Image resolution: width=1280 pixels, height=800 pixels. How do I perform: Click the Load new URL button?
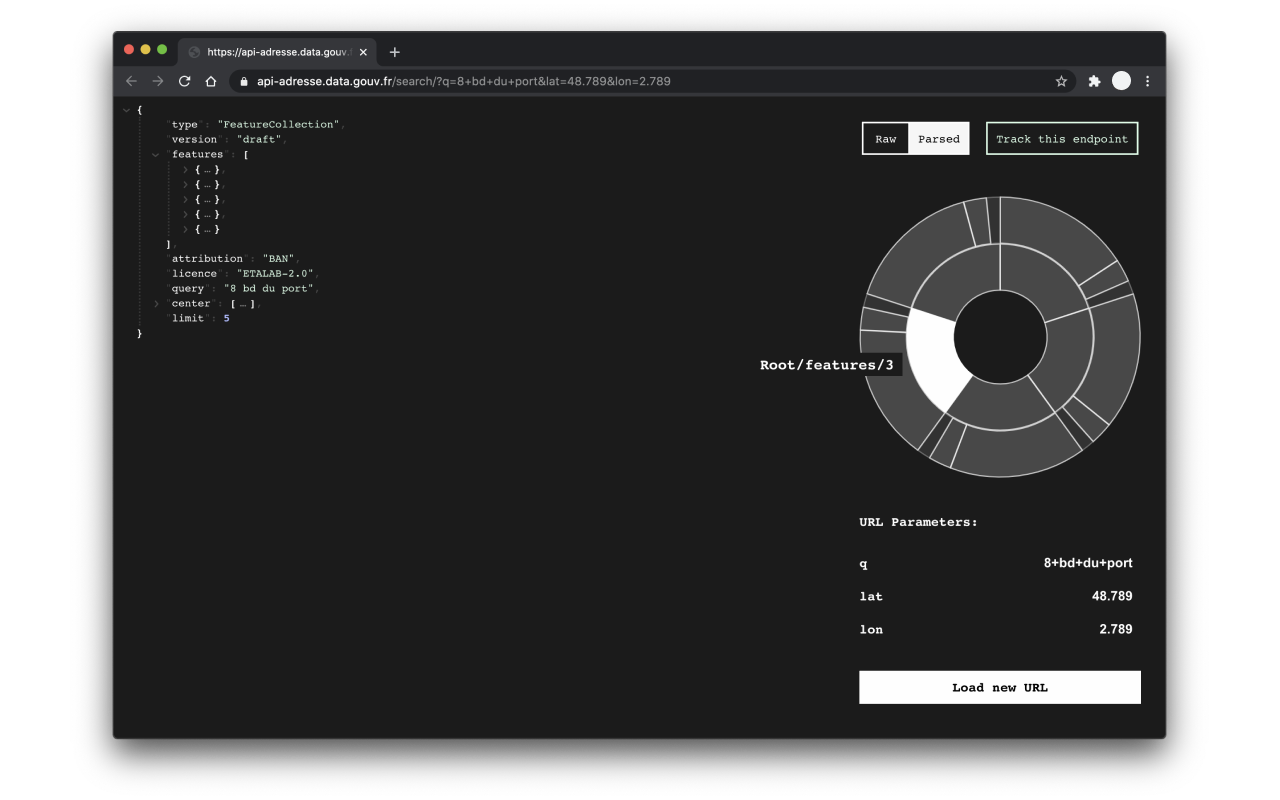click(x=1000, y=687)
